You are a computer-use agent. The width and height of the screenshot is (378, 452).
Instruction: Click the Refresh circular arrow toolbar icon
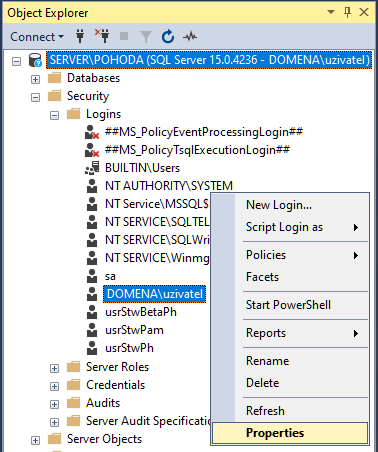168,36
